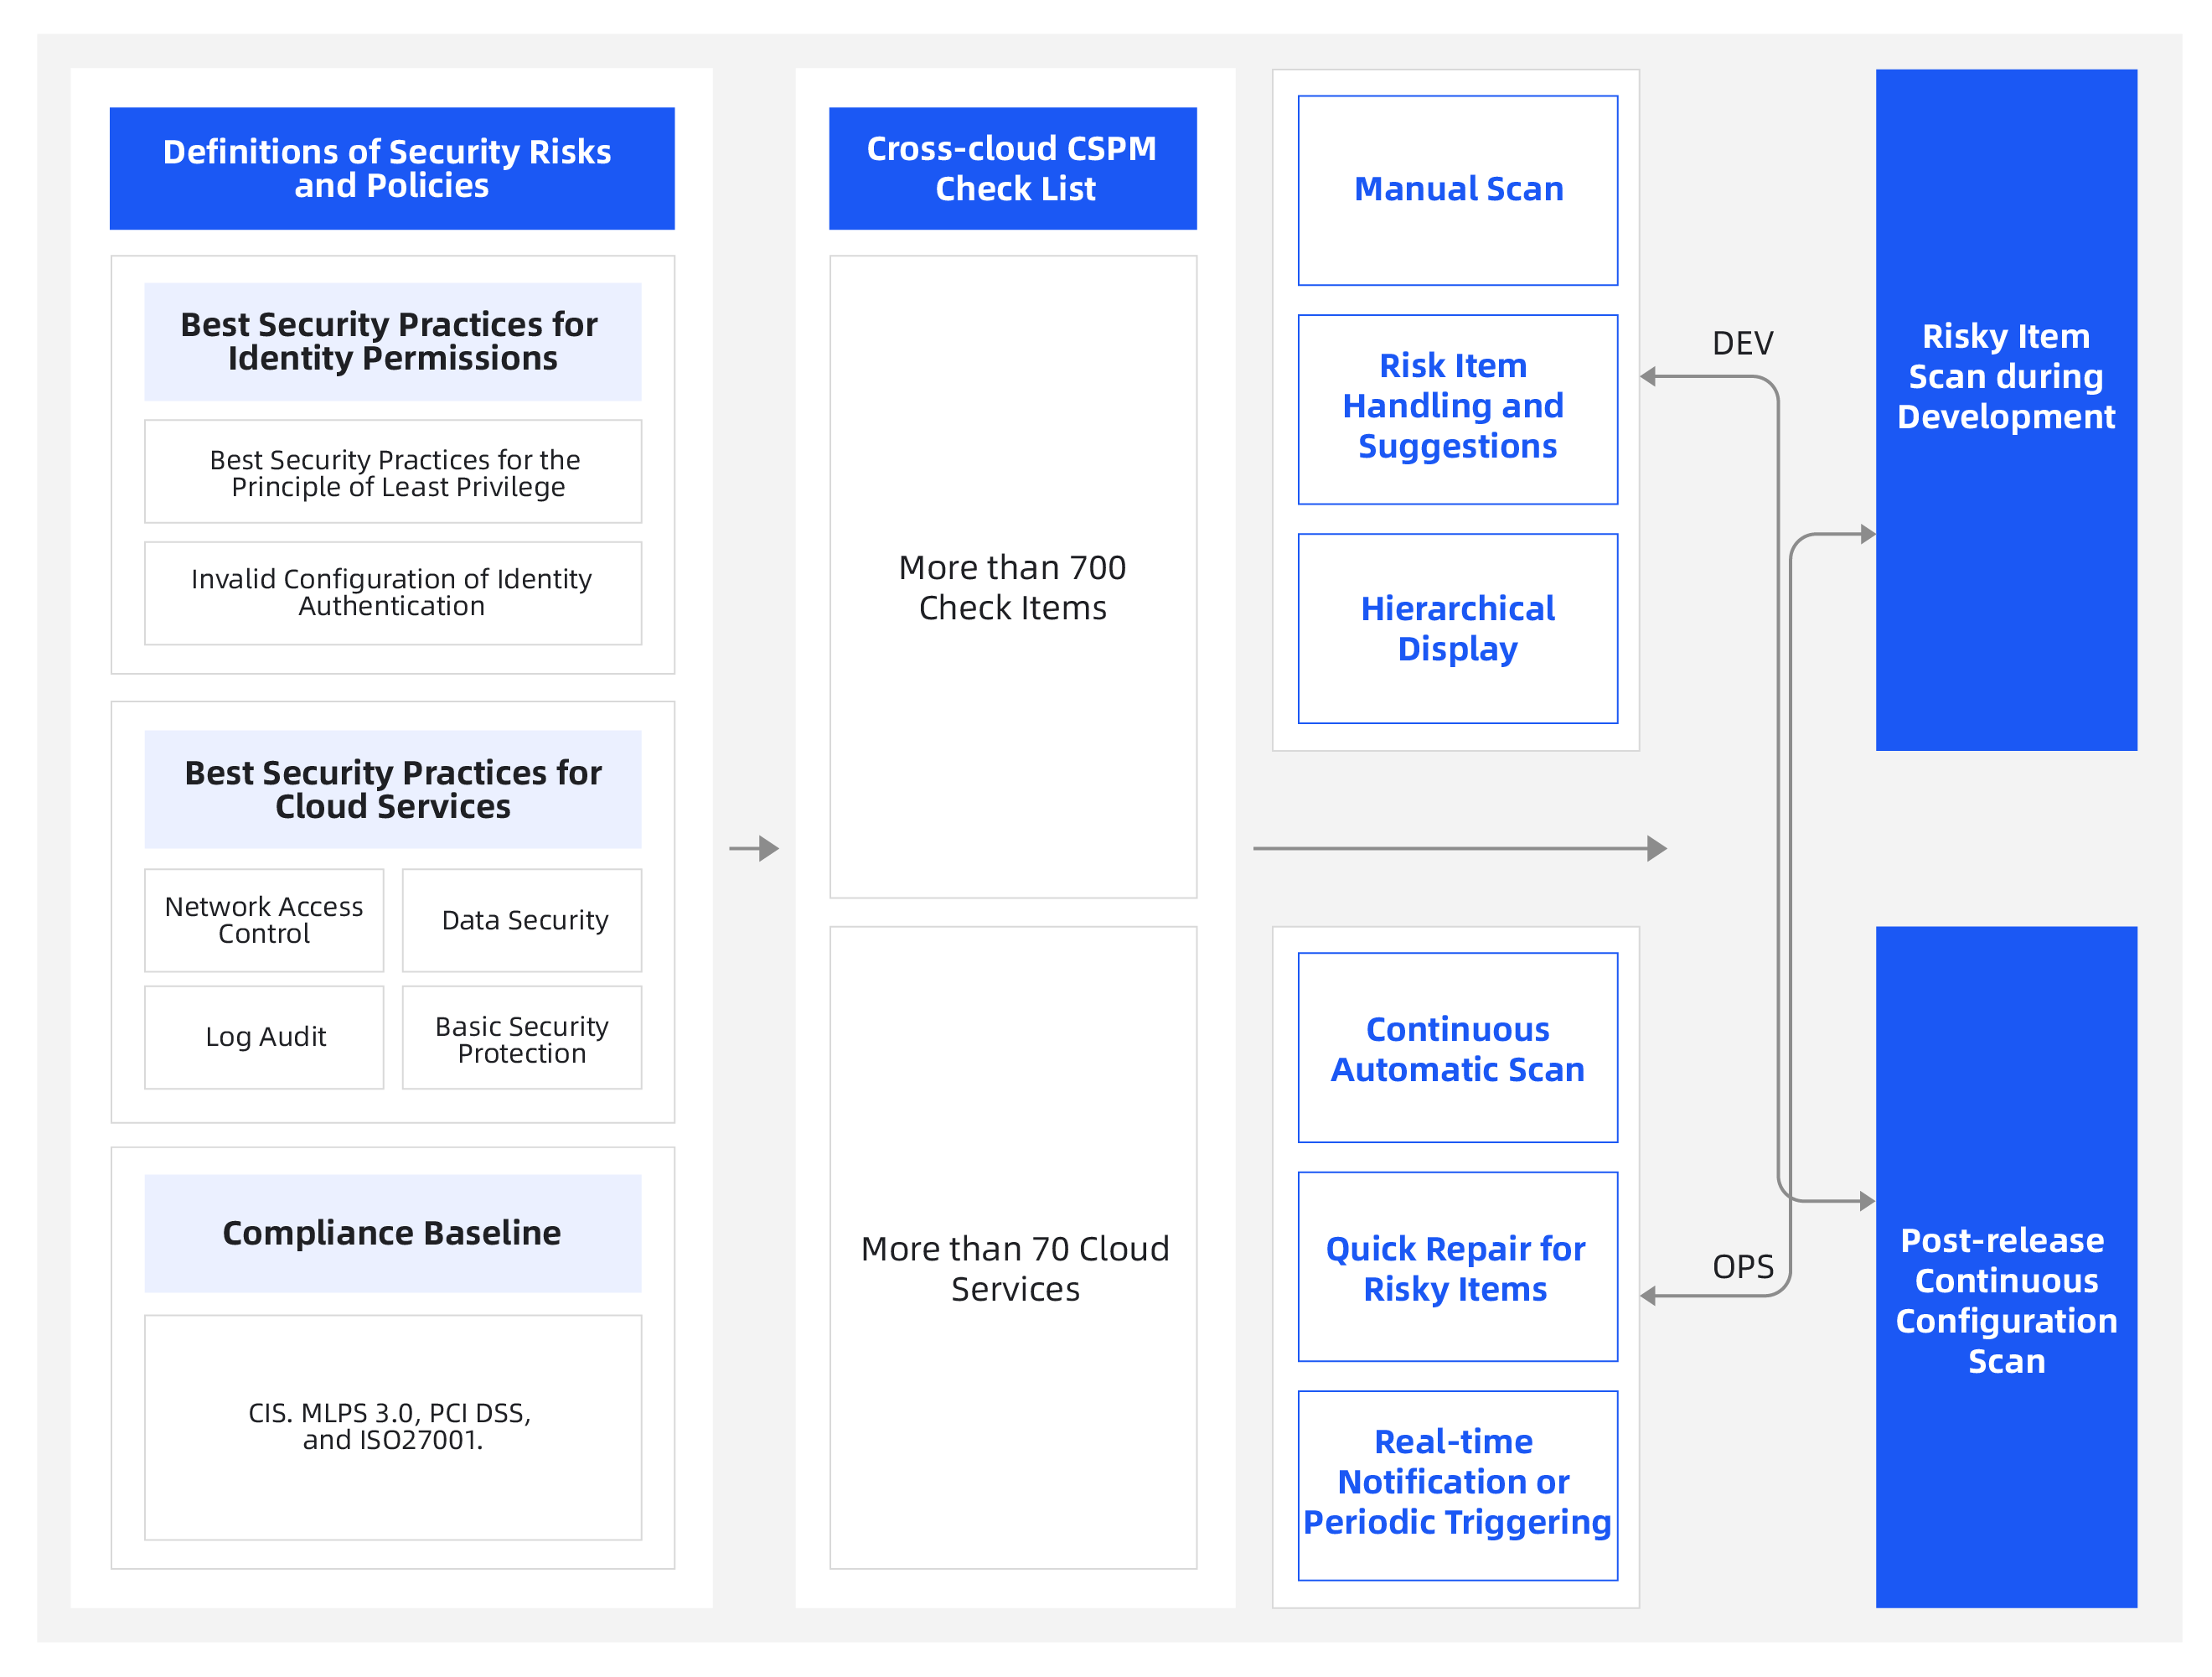The image size is (2212, 1677).
Task: Click Cross-cloud CSPM Check List header
Action: point(1012,168)
